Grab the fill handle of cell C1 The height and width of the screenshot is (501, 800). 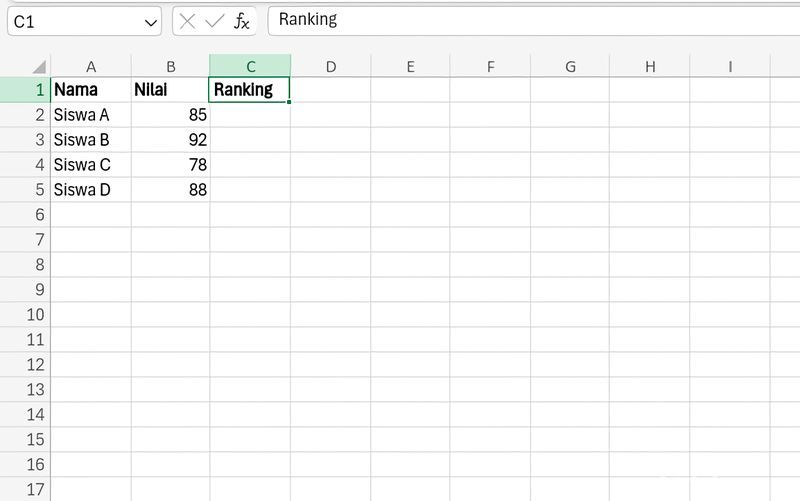[289, 102]
